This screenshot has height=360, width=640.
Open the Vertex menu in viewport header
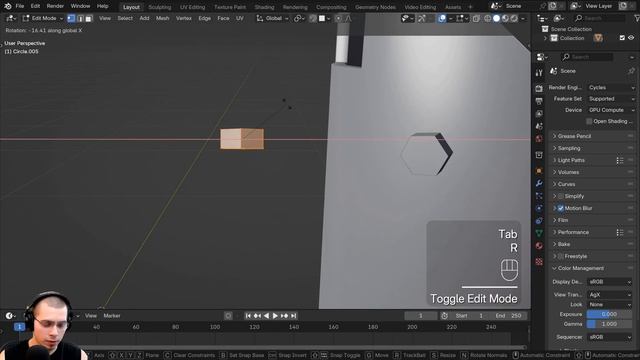pyautogui.click(x=184, y=18)
